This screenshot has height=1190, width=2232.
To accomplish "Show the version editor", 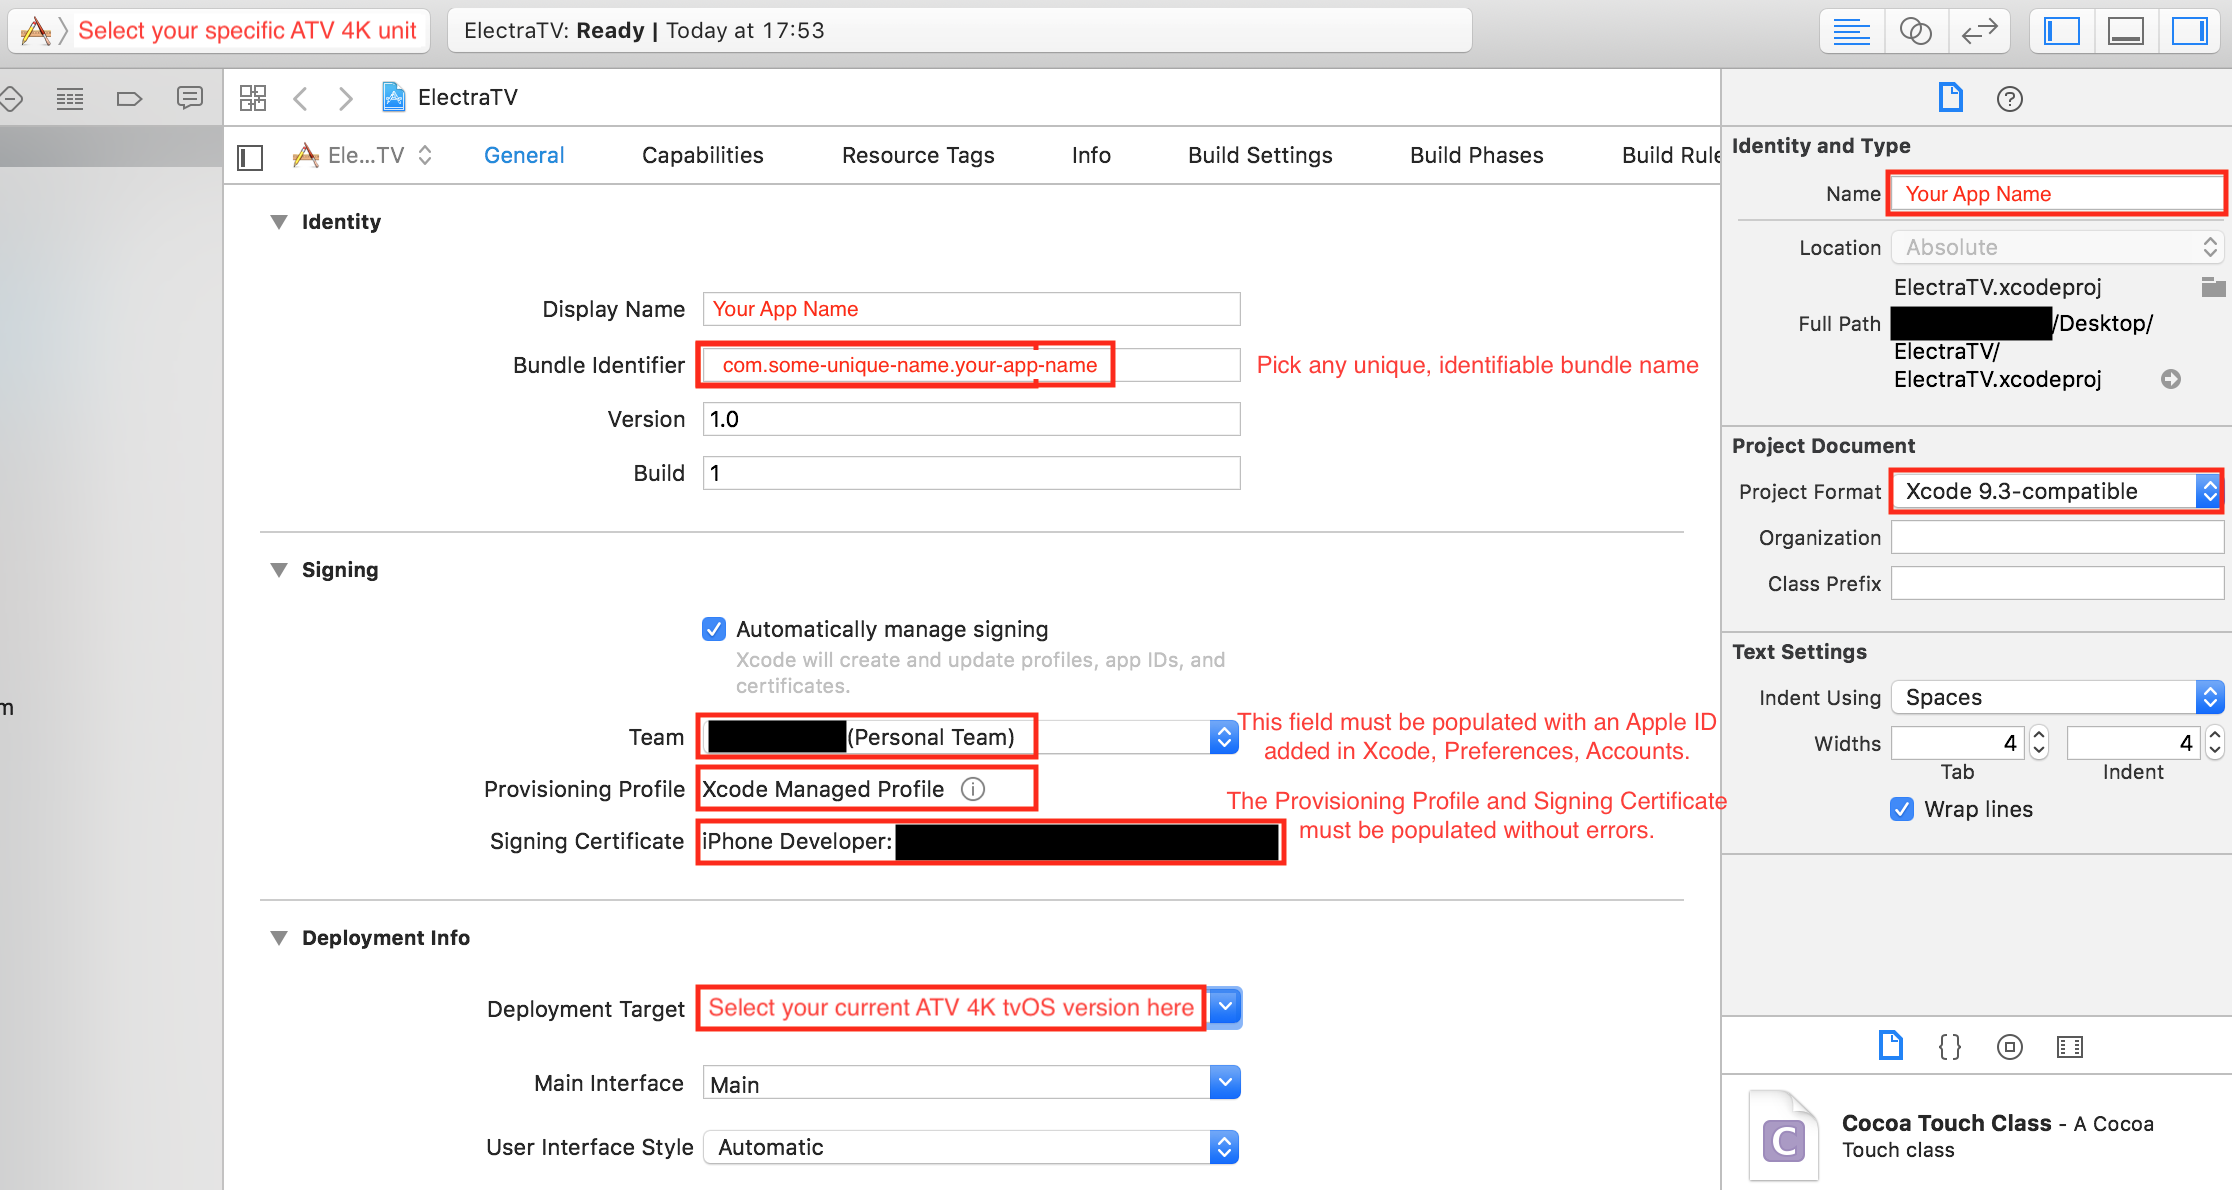I will (x=1979, y=31).
